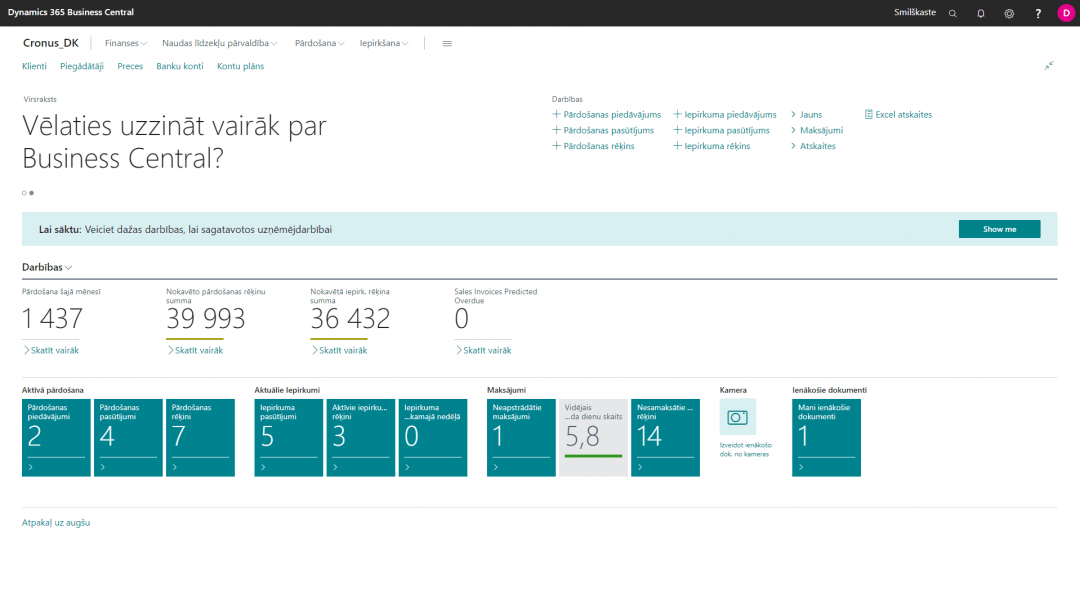
Task: Click the search magnifier icon
Action: [952, 13]
